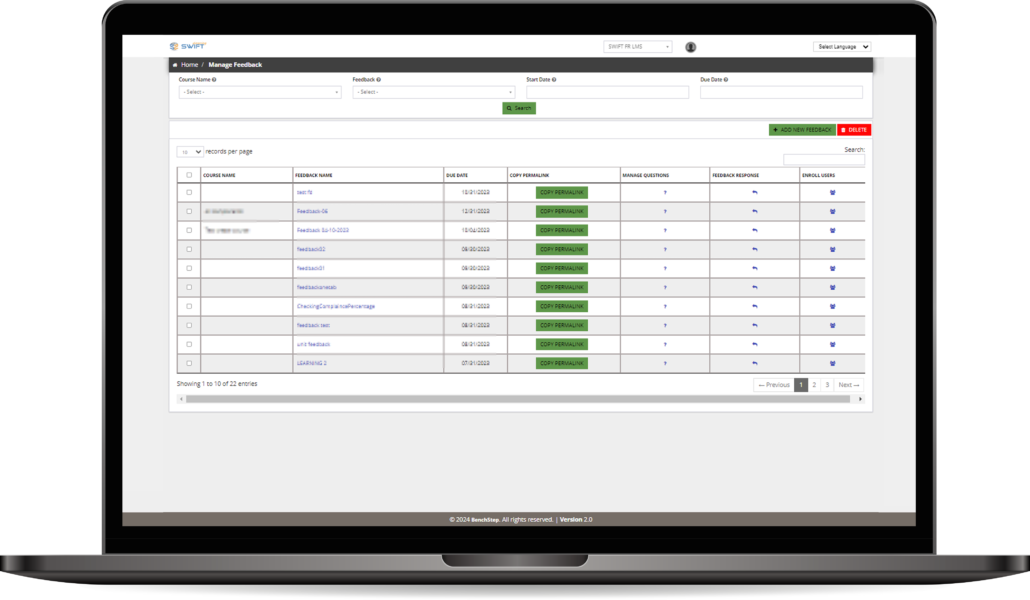Click Start Date help info icon

554,80
